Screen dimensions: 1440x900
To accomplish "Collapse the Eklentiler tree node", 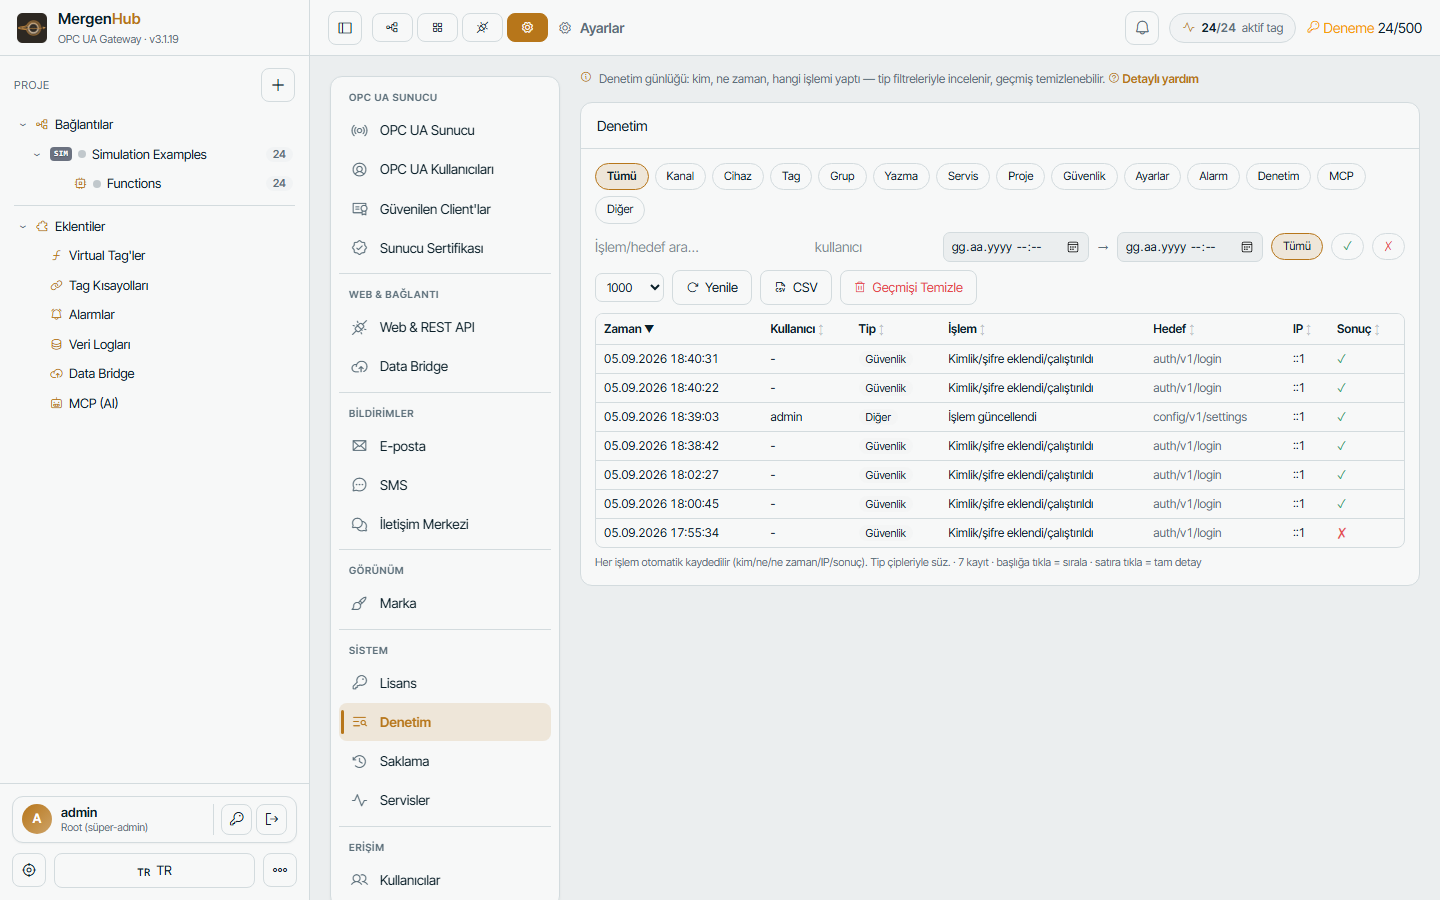I will [23, 227].
